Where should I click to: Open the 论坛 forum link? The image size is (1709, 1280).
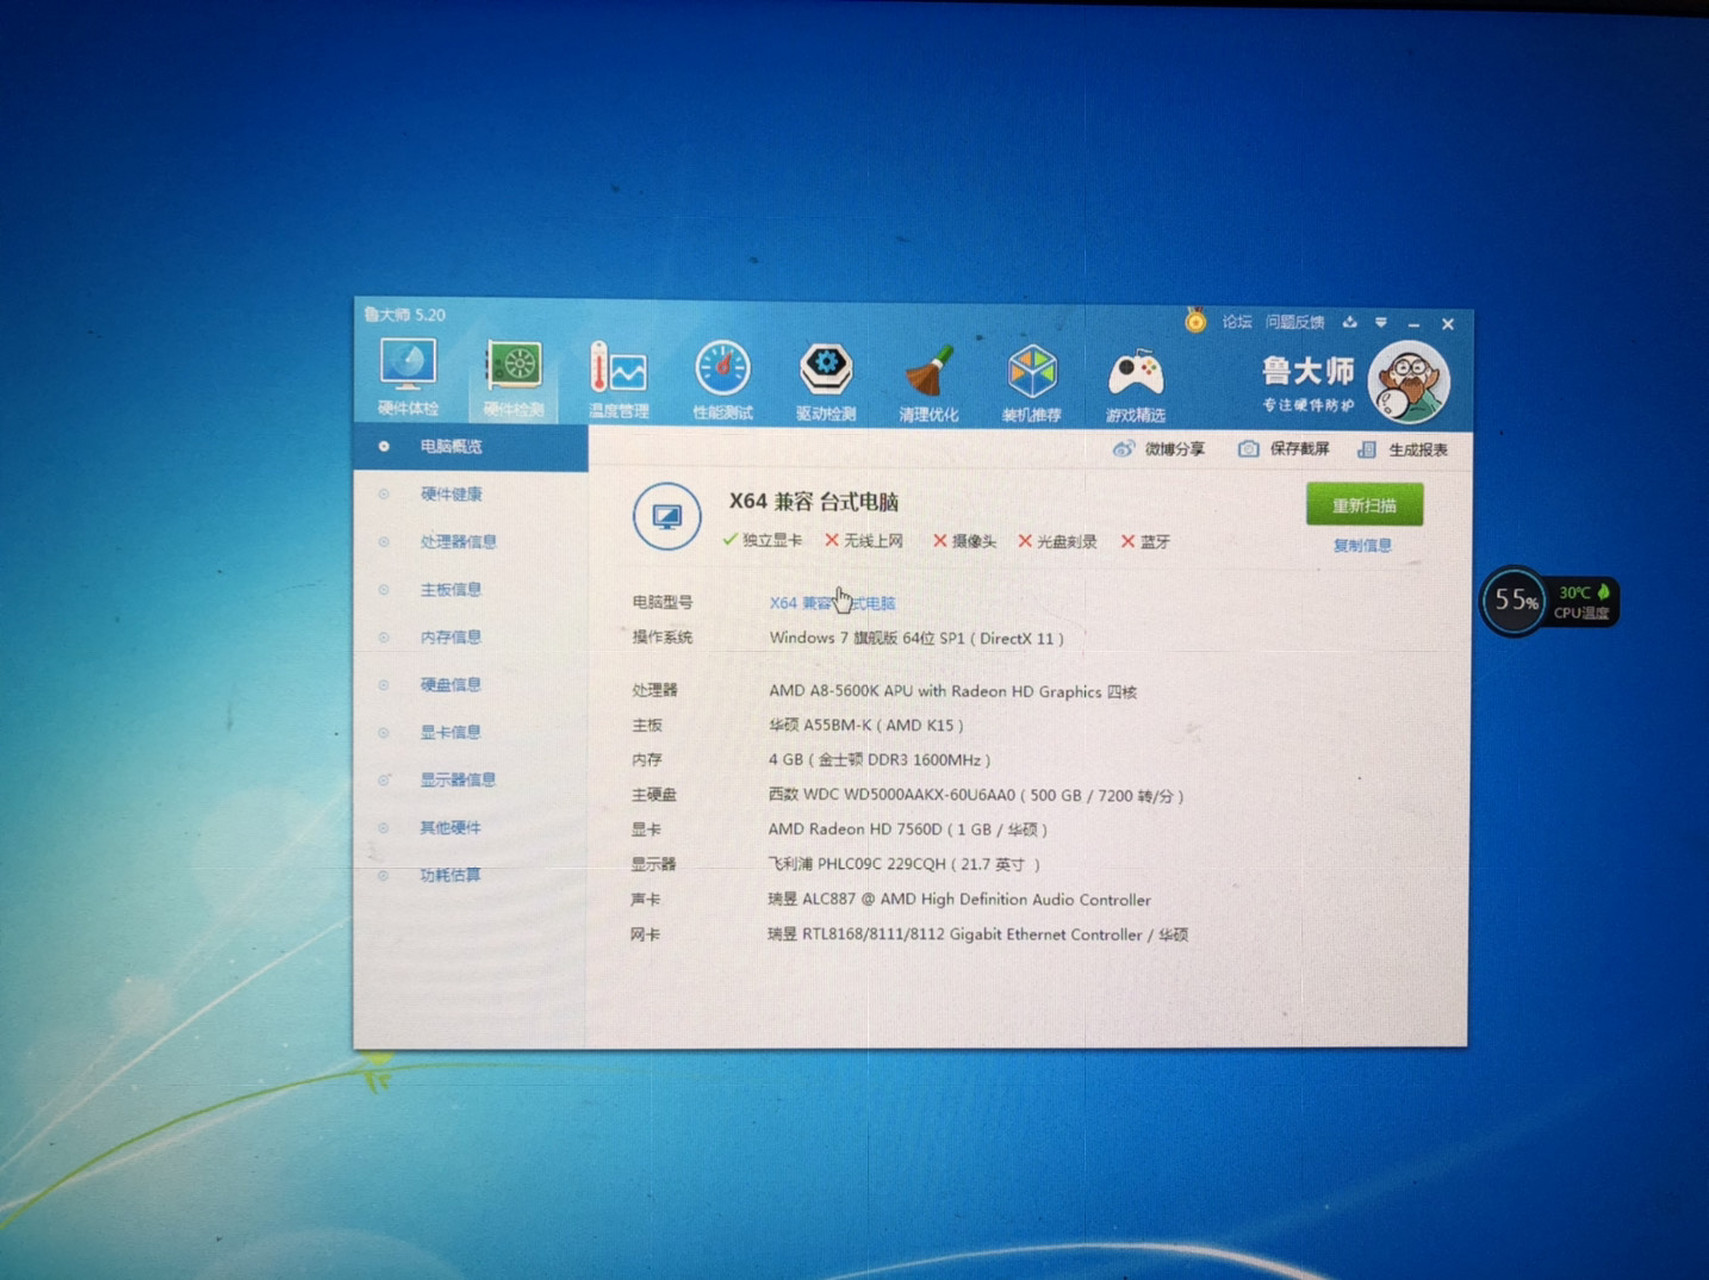(1237, 321)
